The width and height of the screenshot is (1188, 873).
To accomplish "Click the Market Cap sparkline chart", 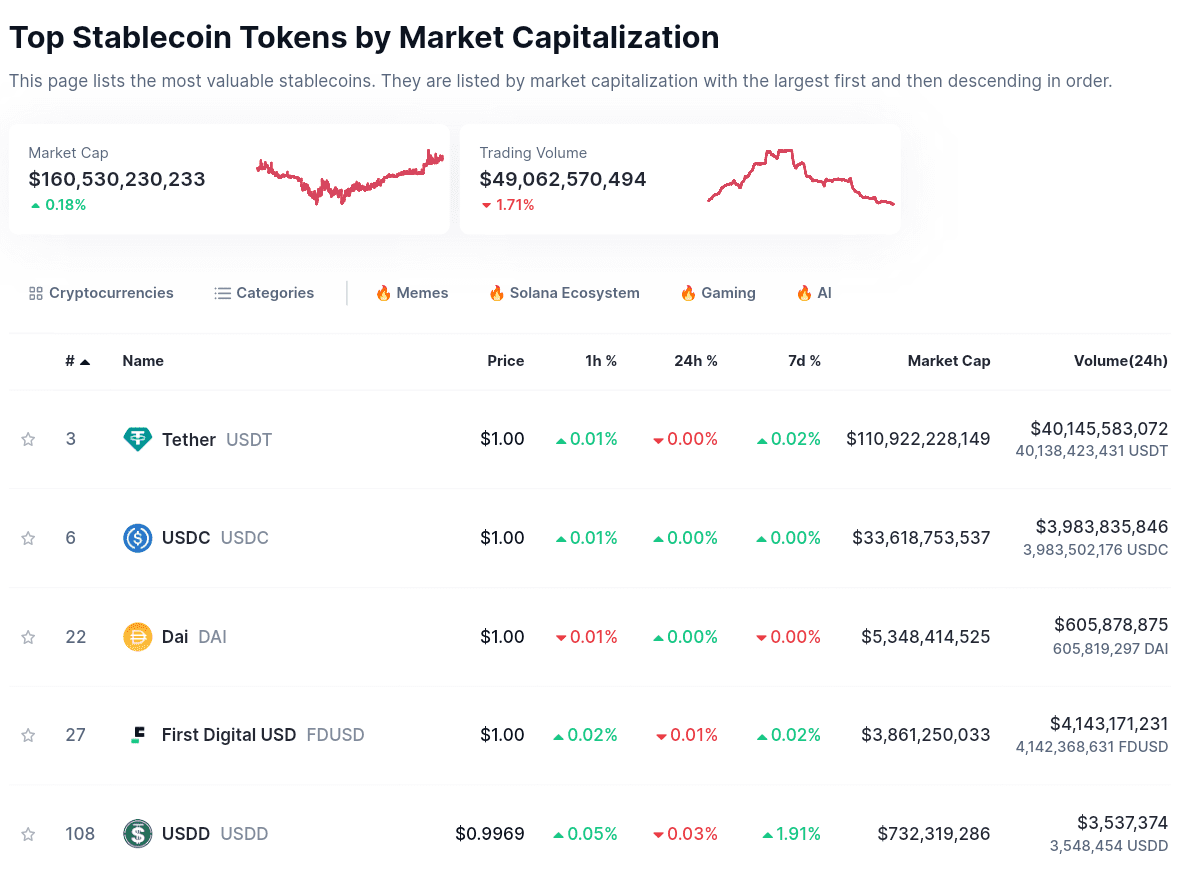I will pos(350,177).
